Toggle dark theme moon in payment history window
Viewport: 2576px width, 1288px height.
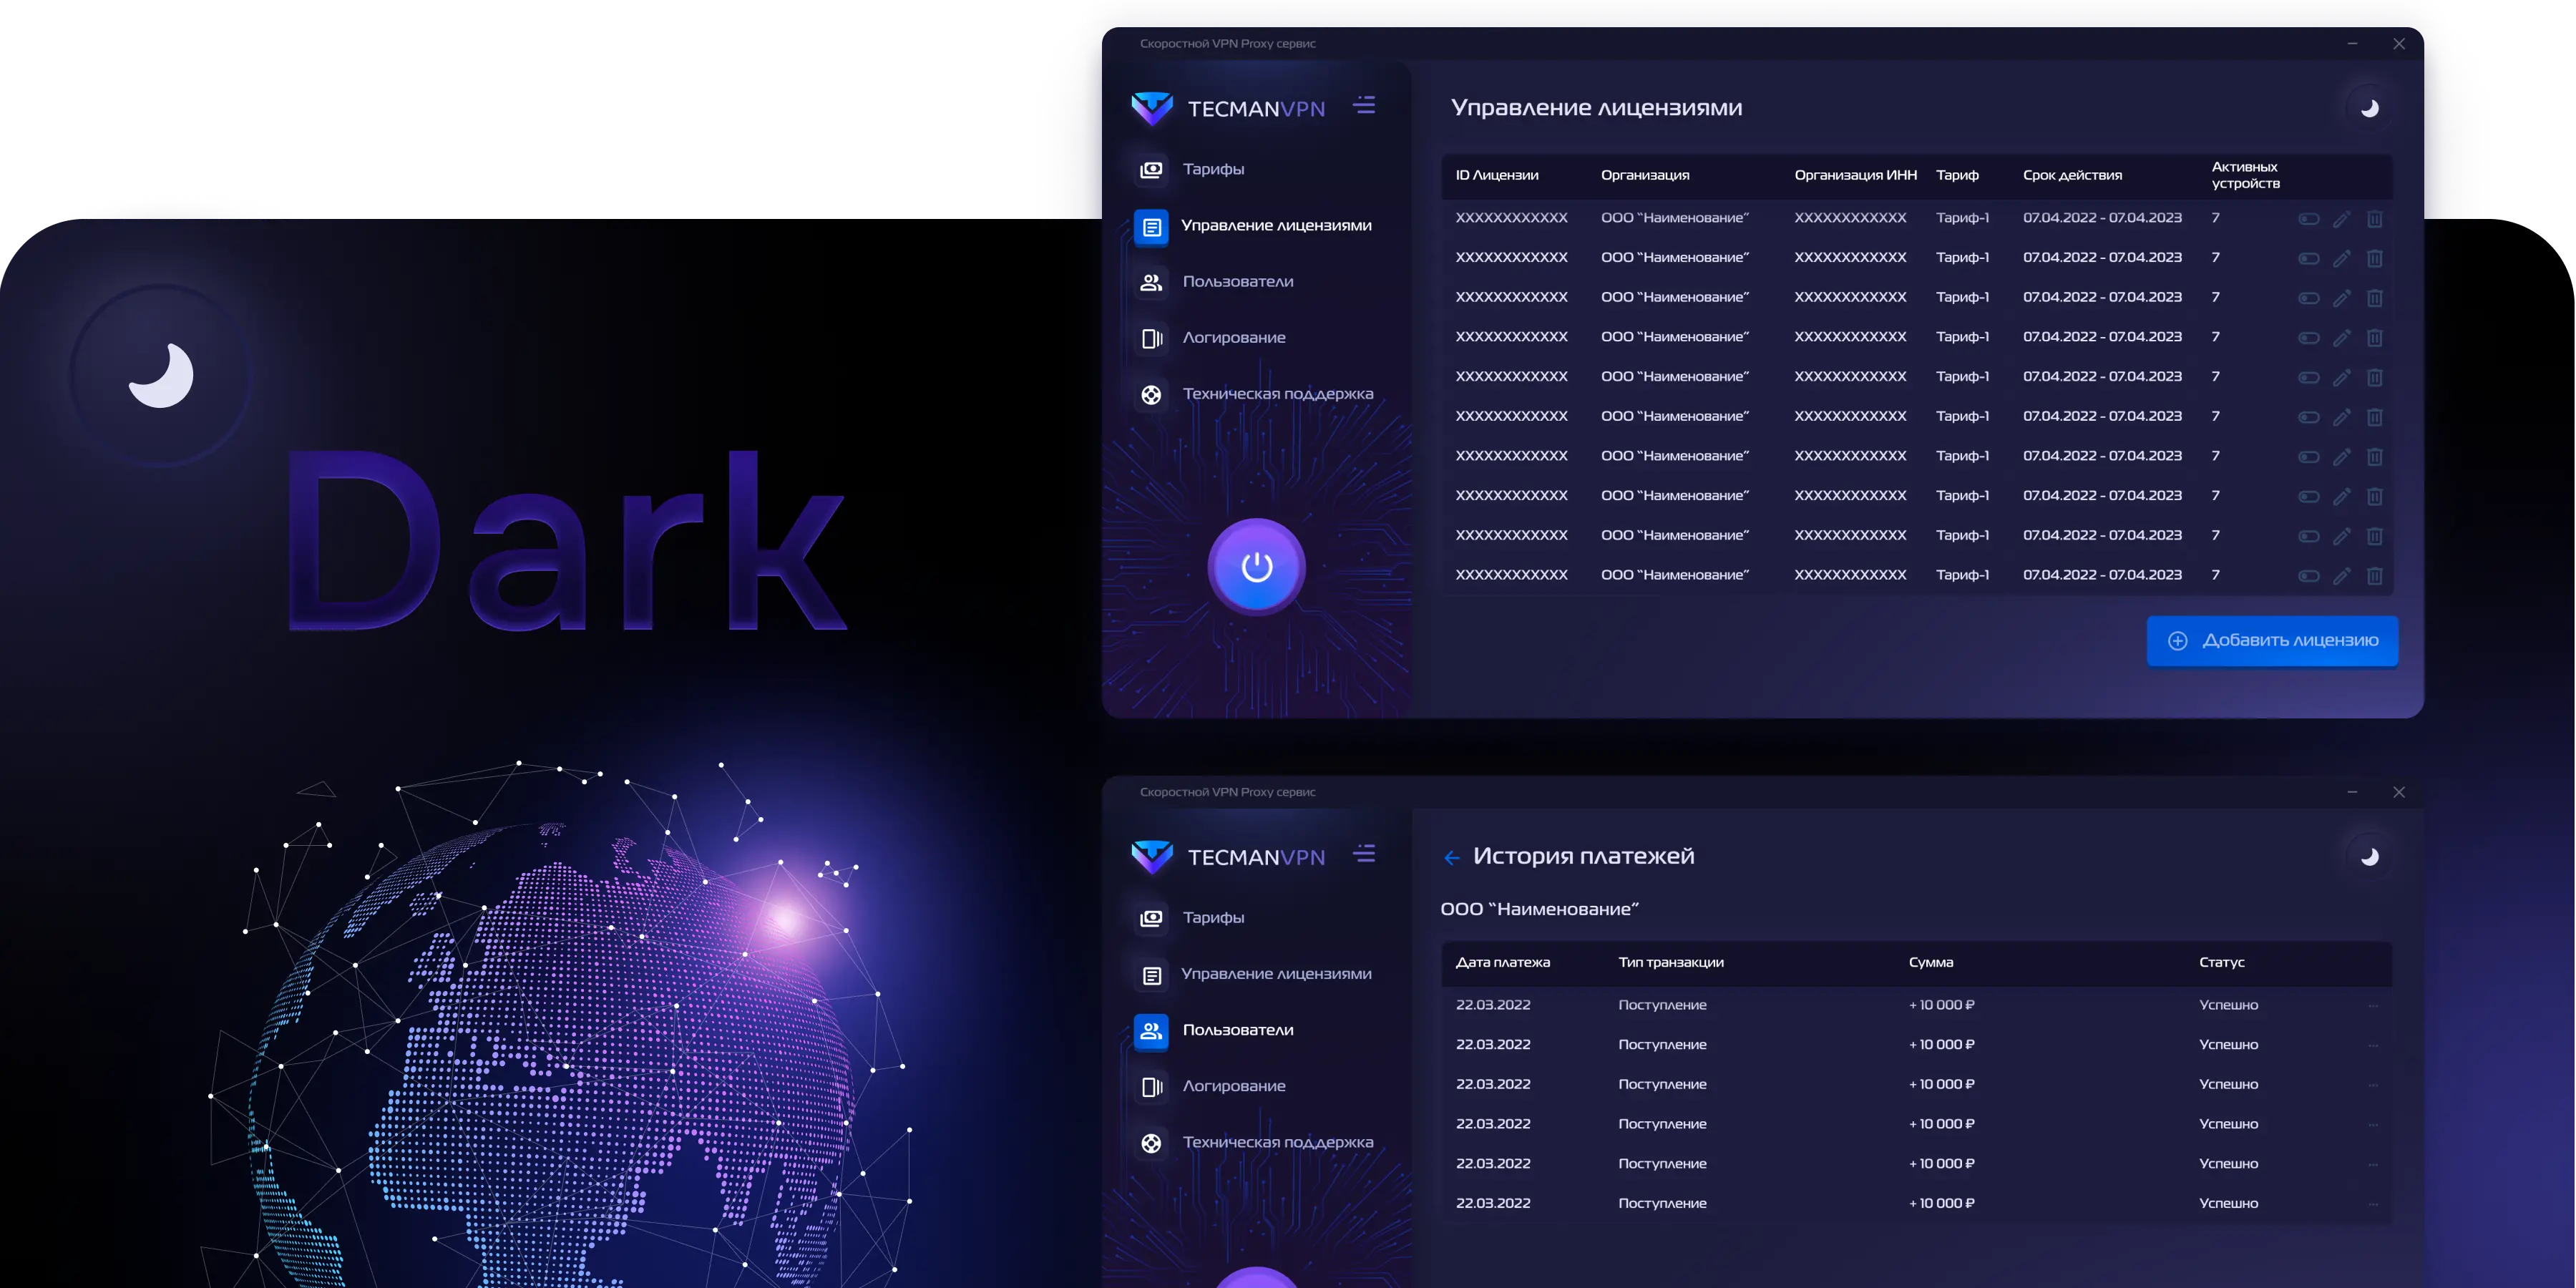pos(2369,856)
